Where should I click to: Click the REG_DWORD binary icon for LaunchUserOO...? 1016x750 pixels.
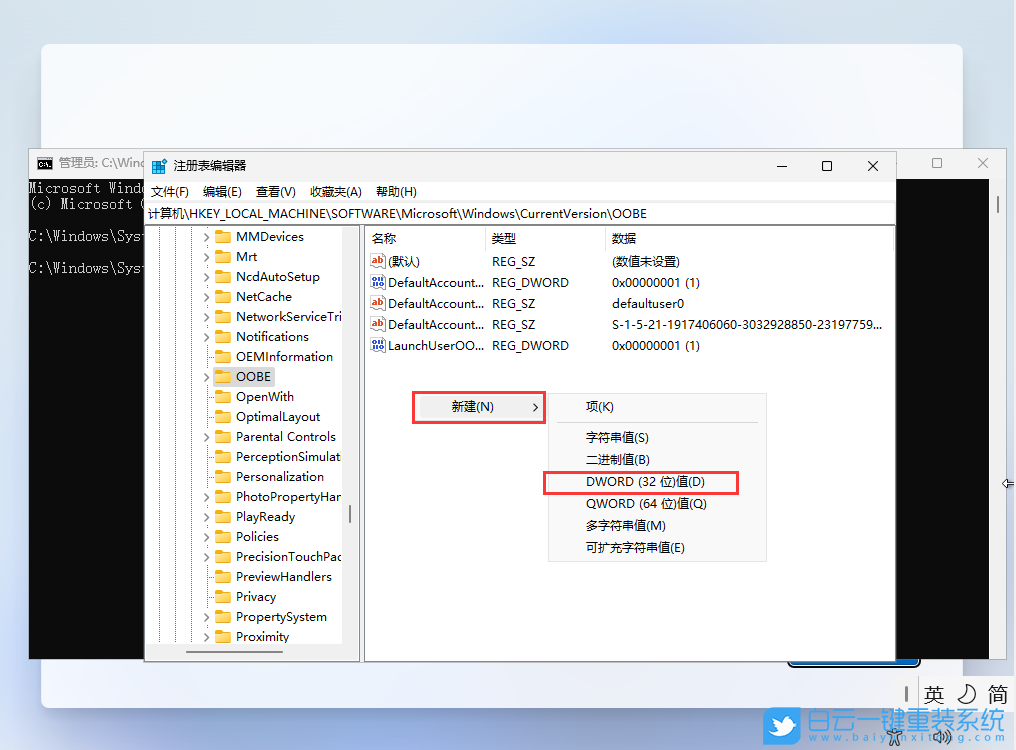(378, 345)
